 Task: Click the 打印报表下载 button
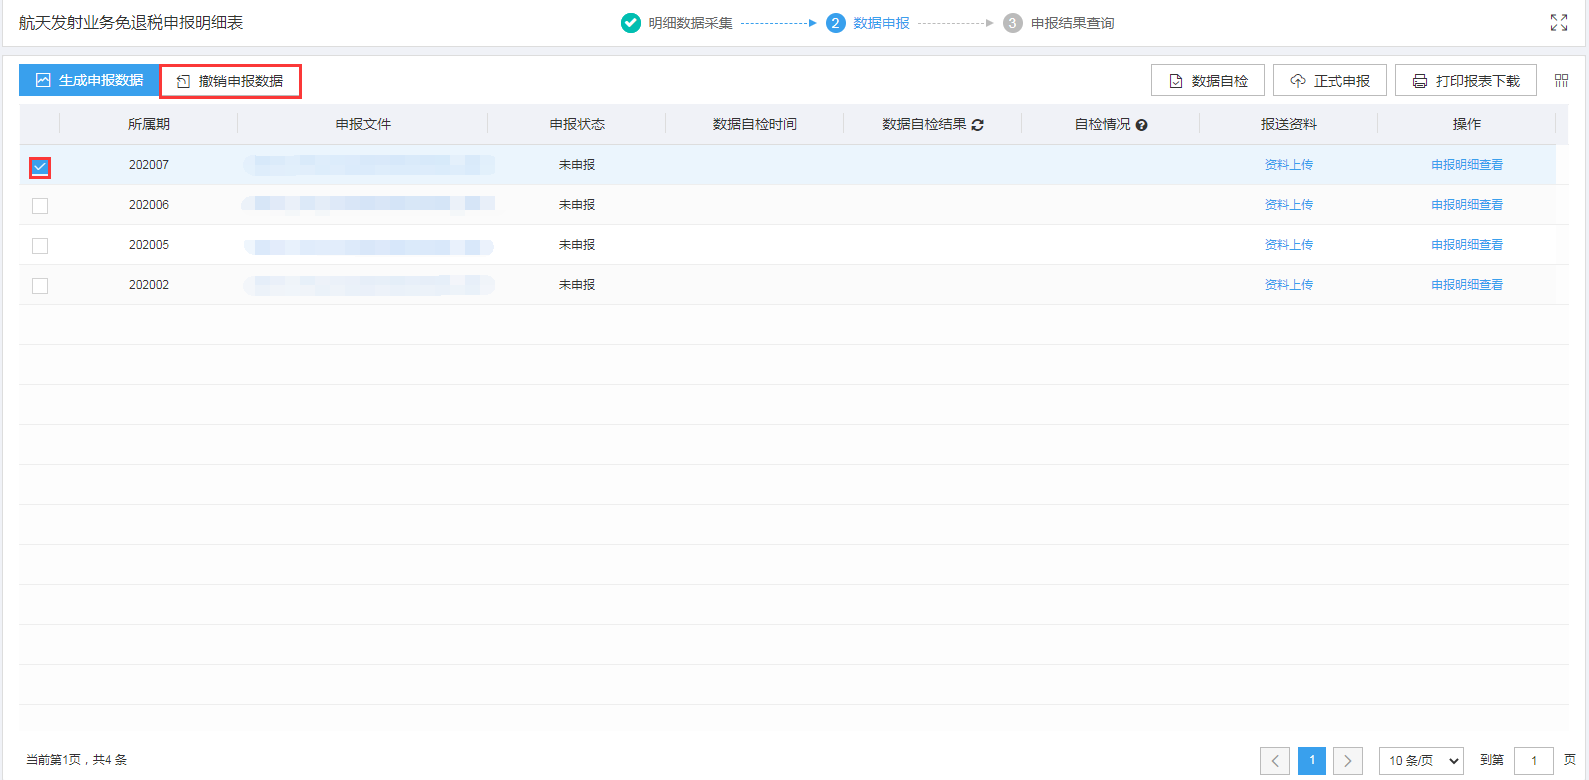tap(1466, 80)
